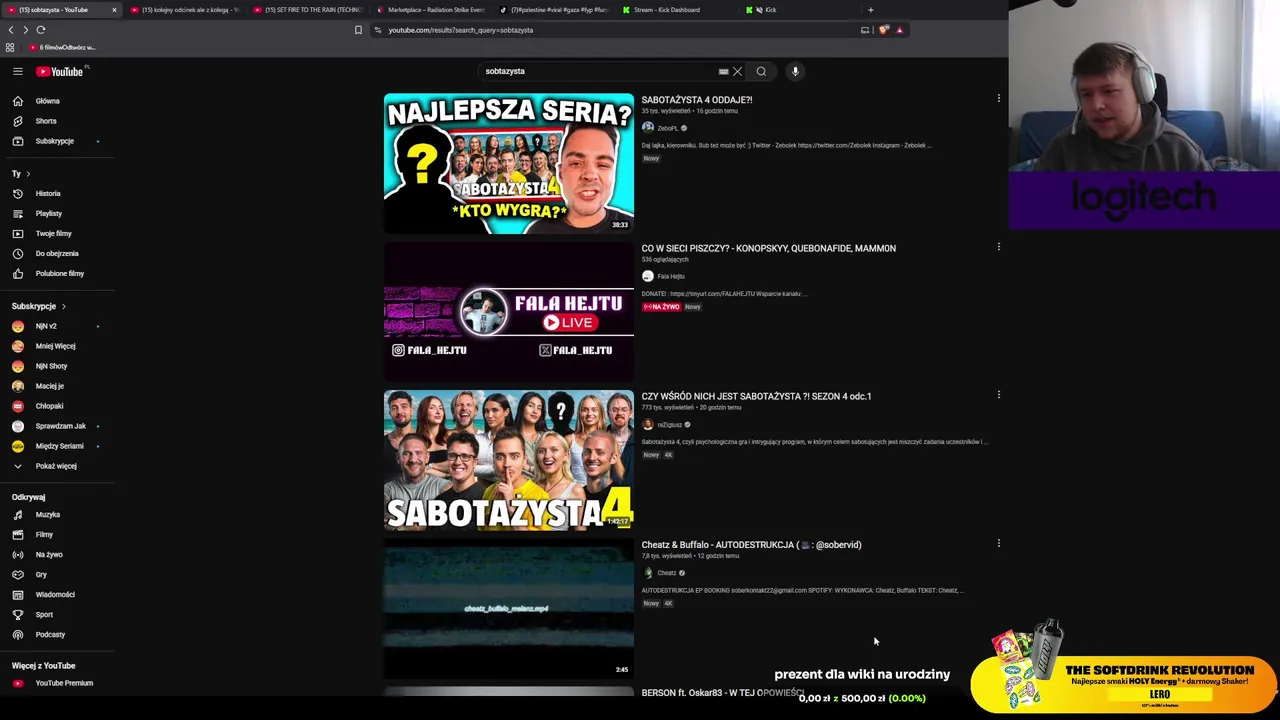Open Twoje filmy page
1280x720 pixels.
53,233
